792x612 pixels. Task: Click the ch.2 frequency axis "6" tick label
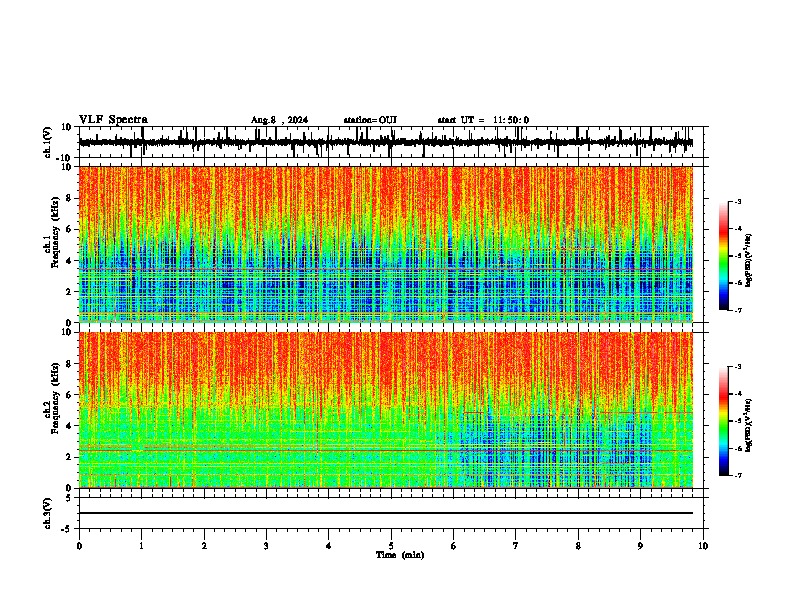69,395
